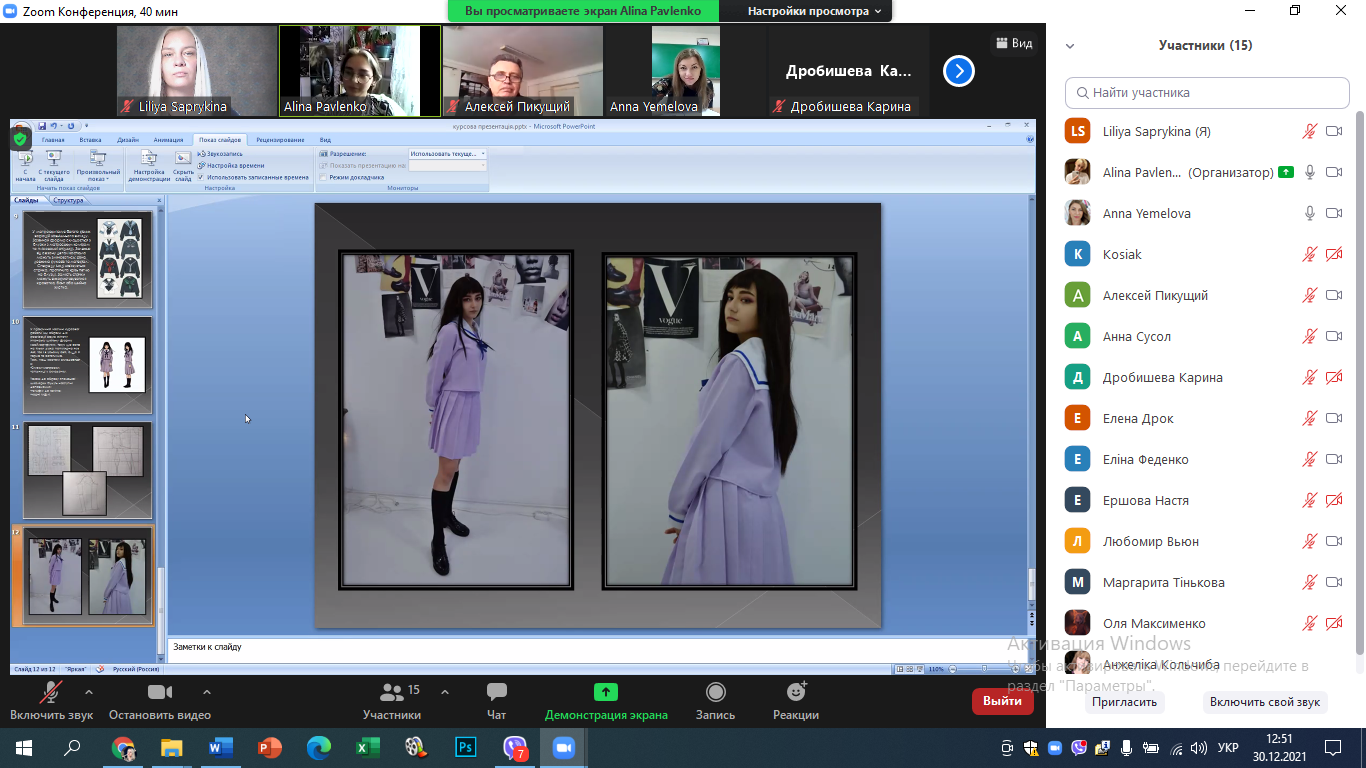Viewport: 1366px width, 768px height.
Task: Open Photoshop from the taskbar
Action: tap(465, 747)
